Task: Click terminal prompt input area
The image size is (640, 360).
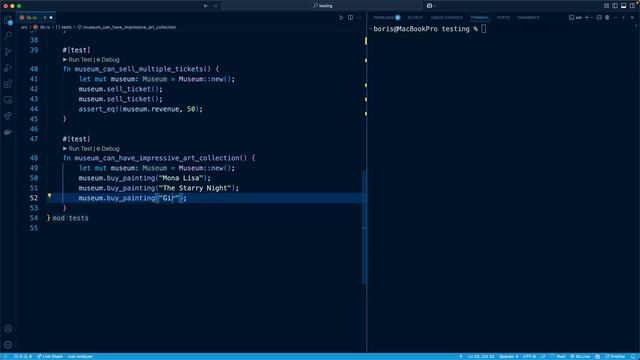Action: coord(484,29)
